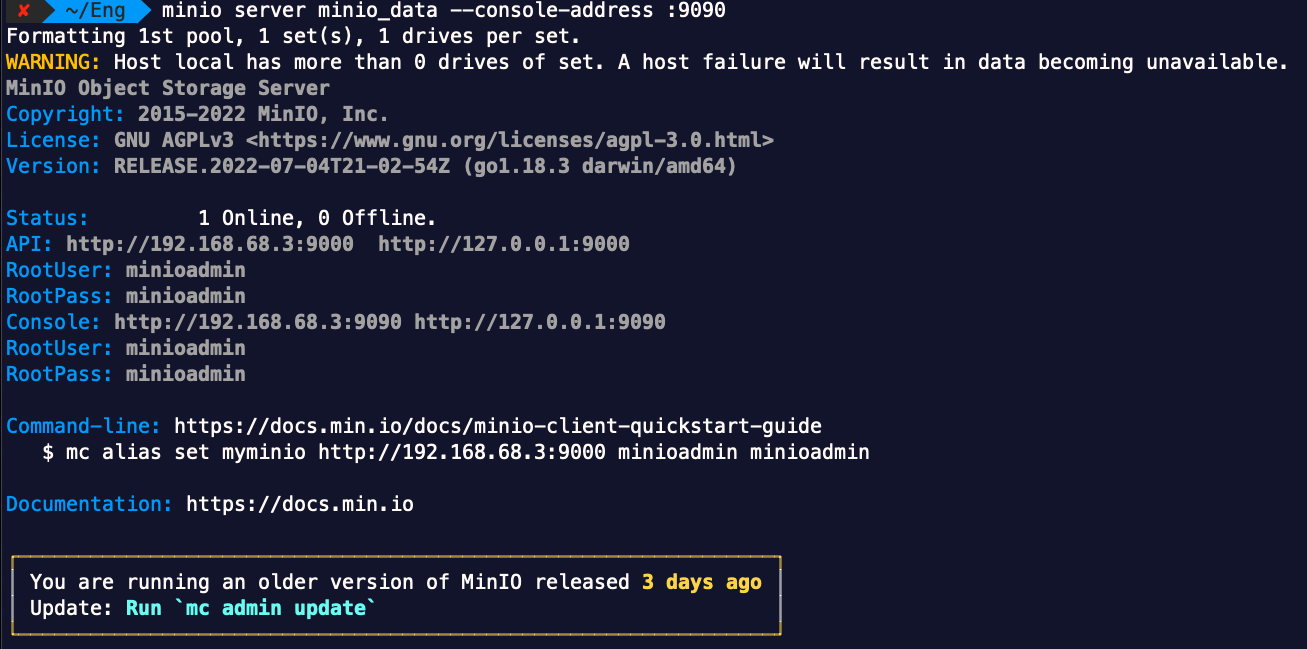
Task: Click the typed 'minio server minio_data' command
Action: (444, 11)
